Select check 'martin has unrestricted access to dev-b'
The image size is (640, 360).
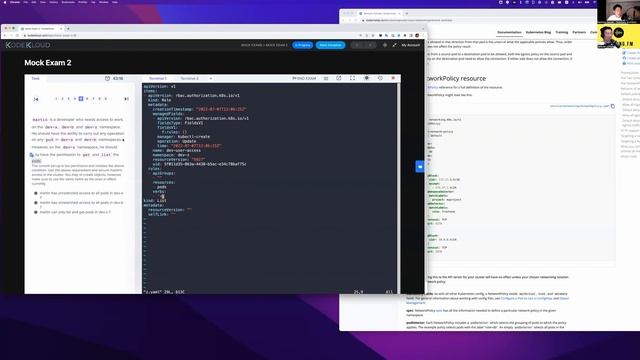click(x=36, y=202)
